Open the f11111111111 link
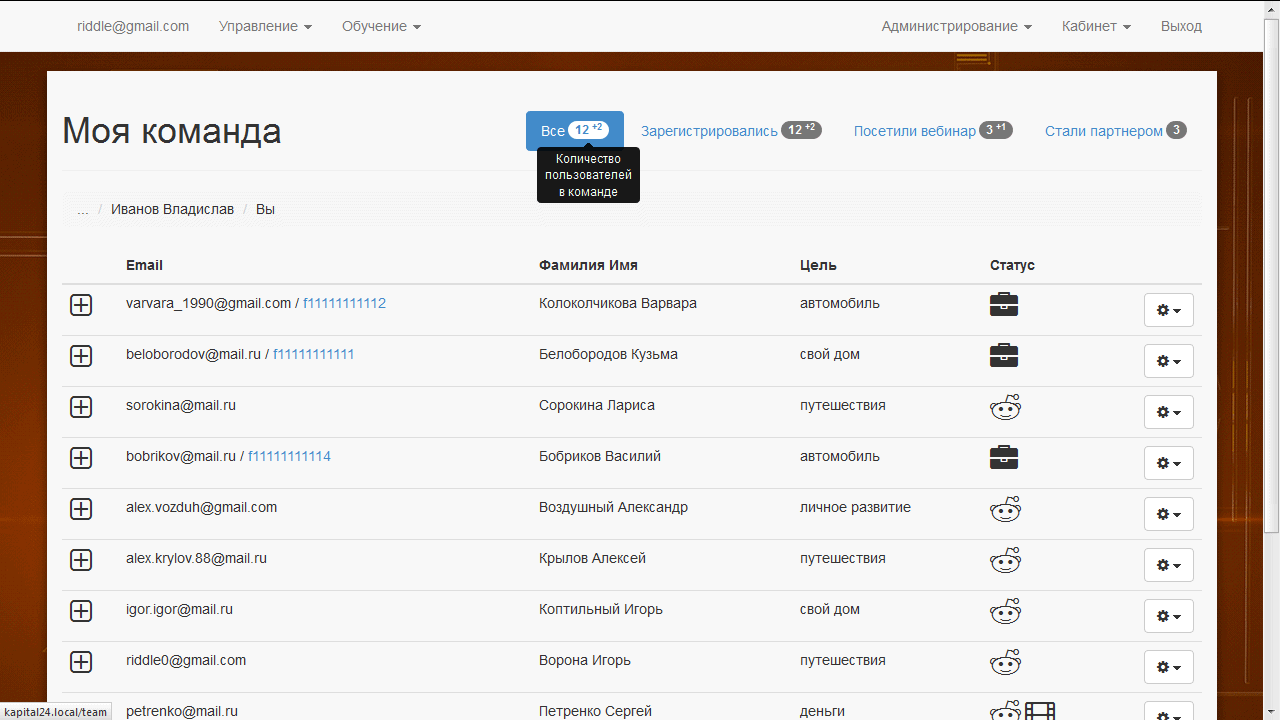This screenshot has width=1280, height=720. 313,354
